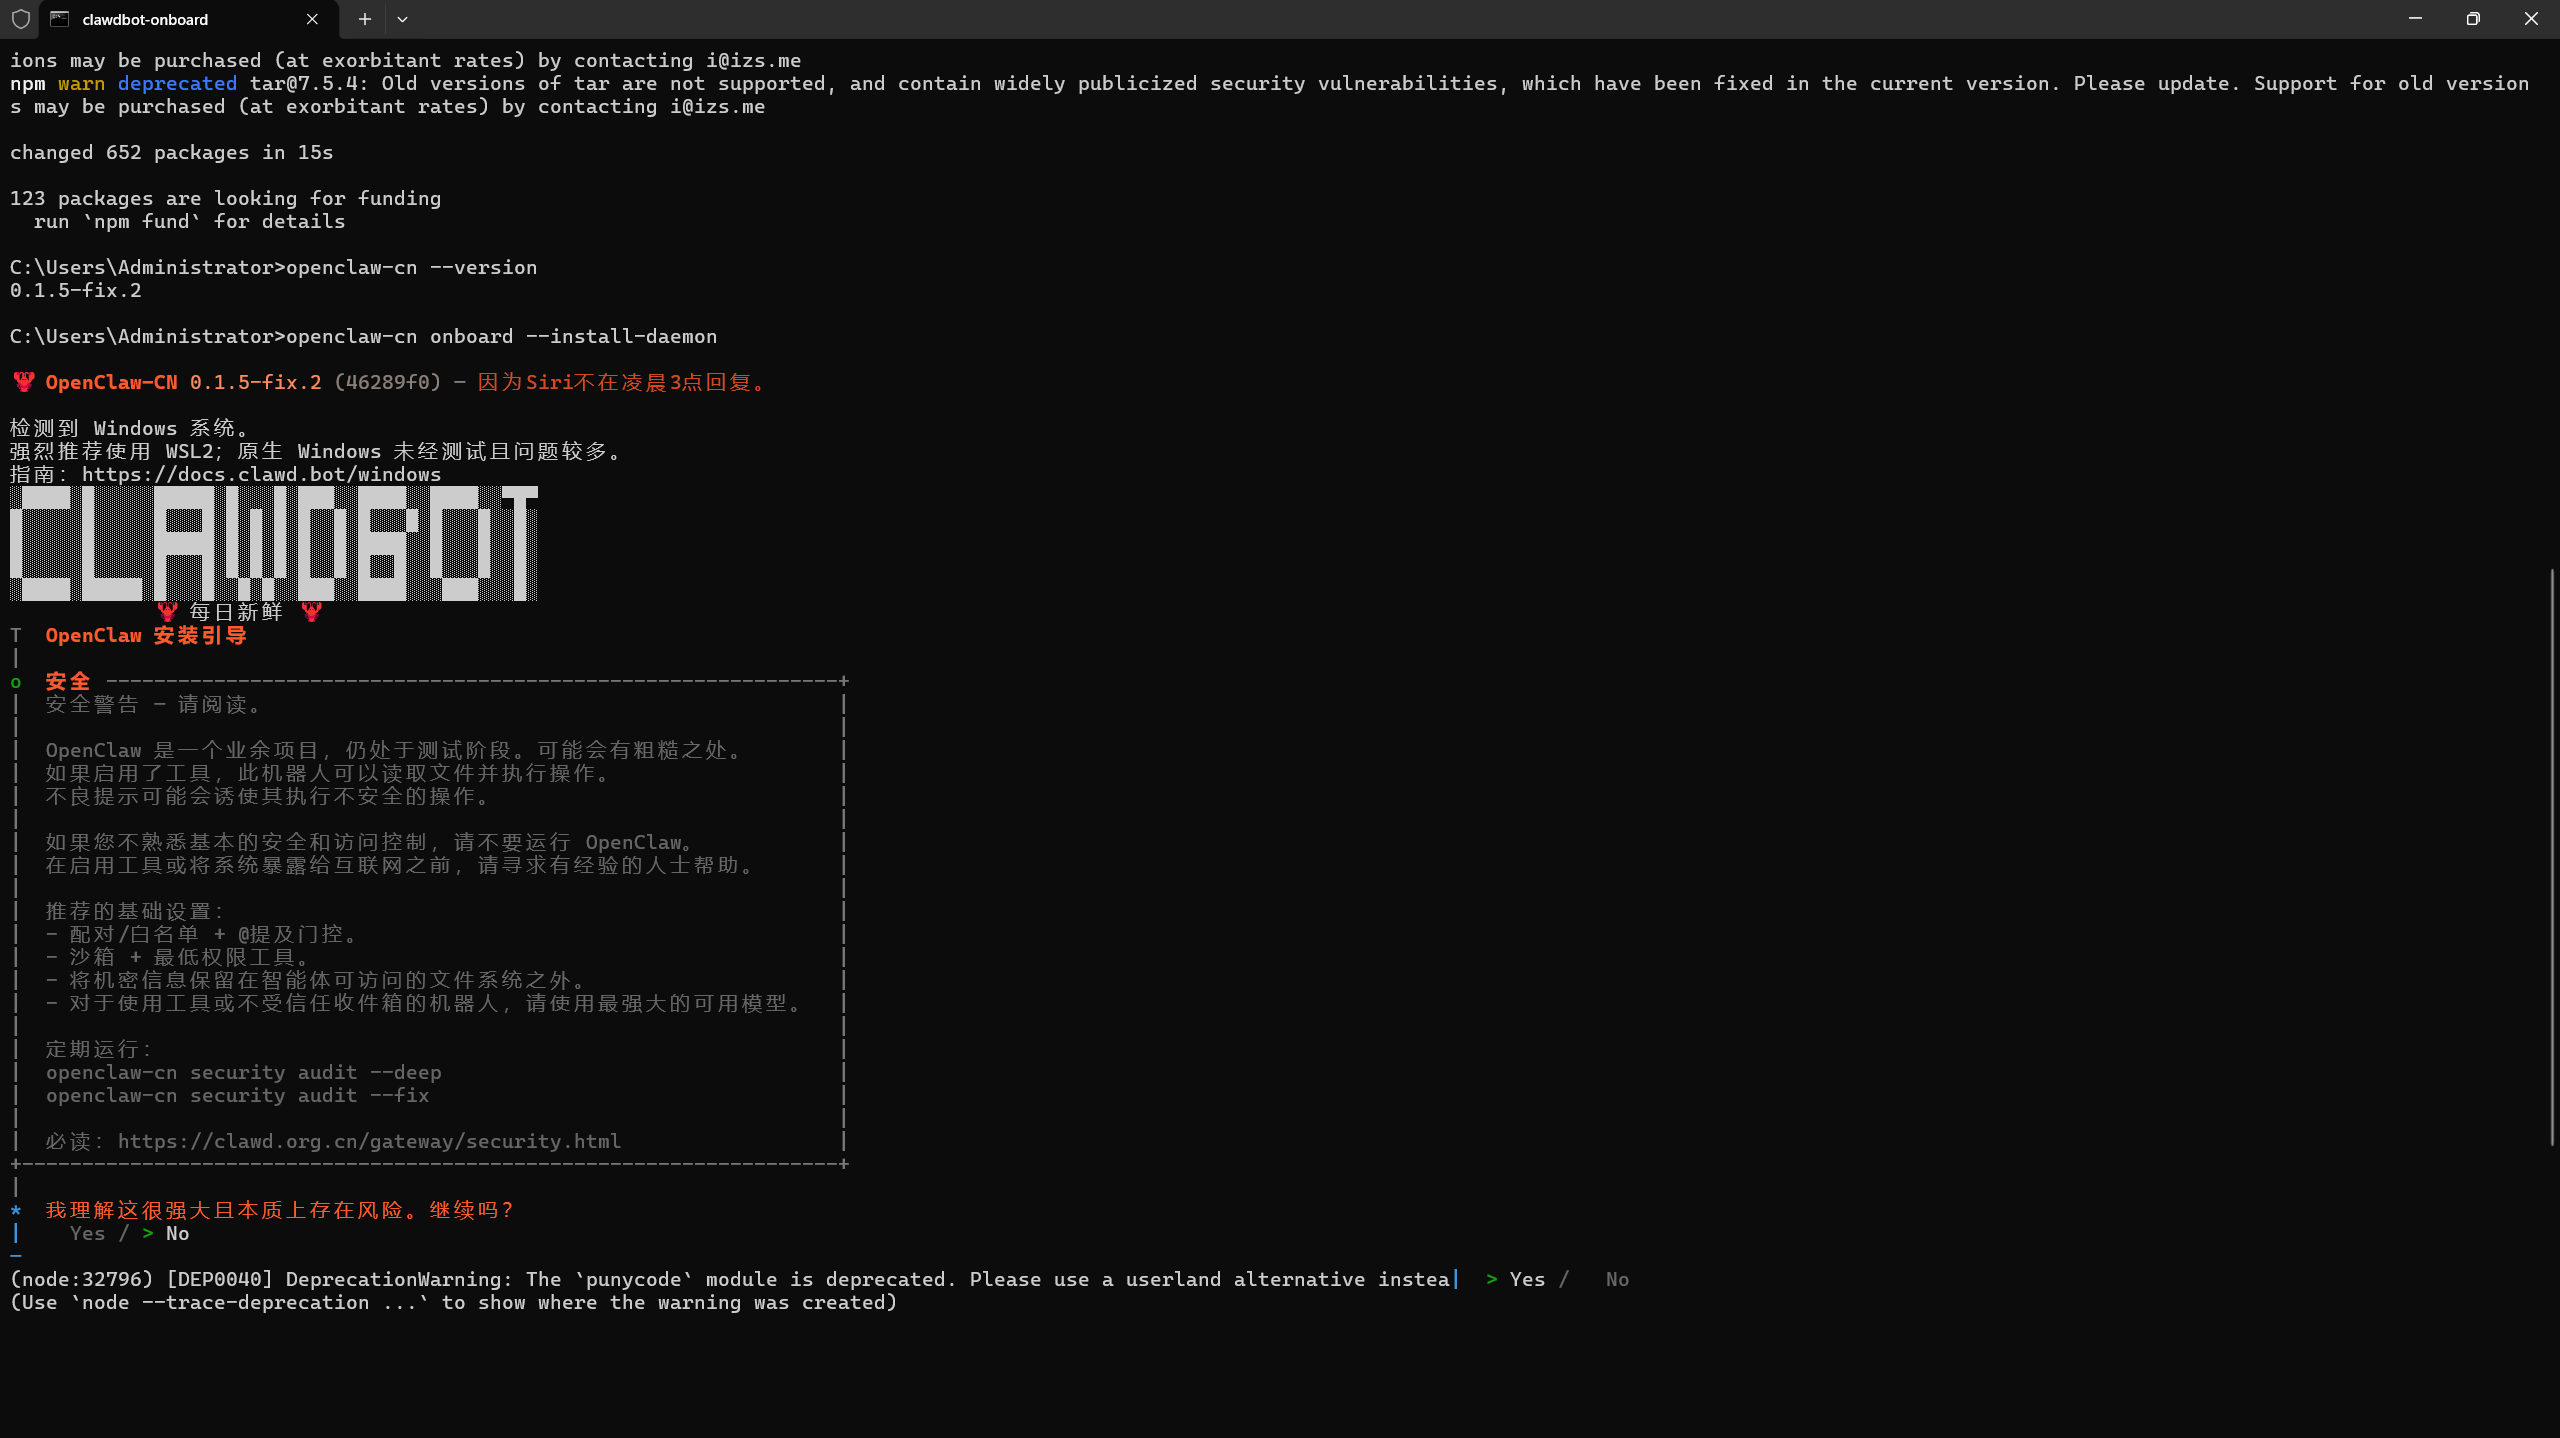Screen dimensions: 2560x1438
Task: Restore down the terminal window
Action: (x=2473, y=19)
